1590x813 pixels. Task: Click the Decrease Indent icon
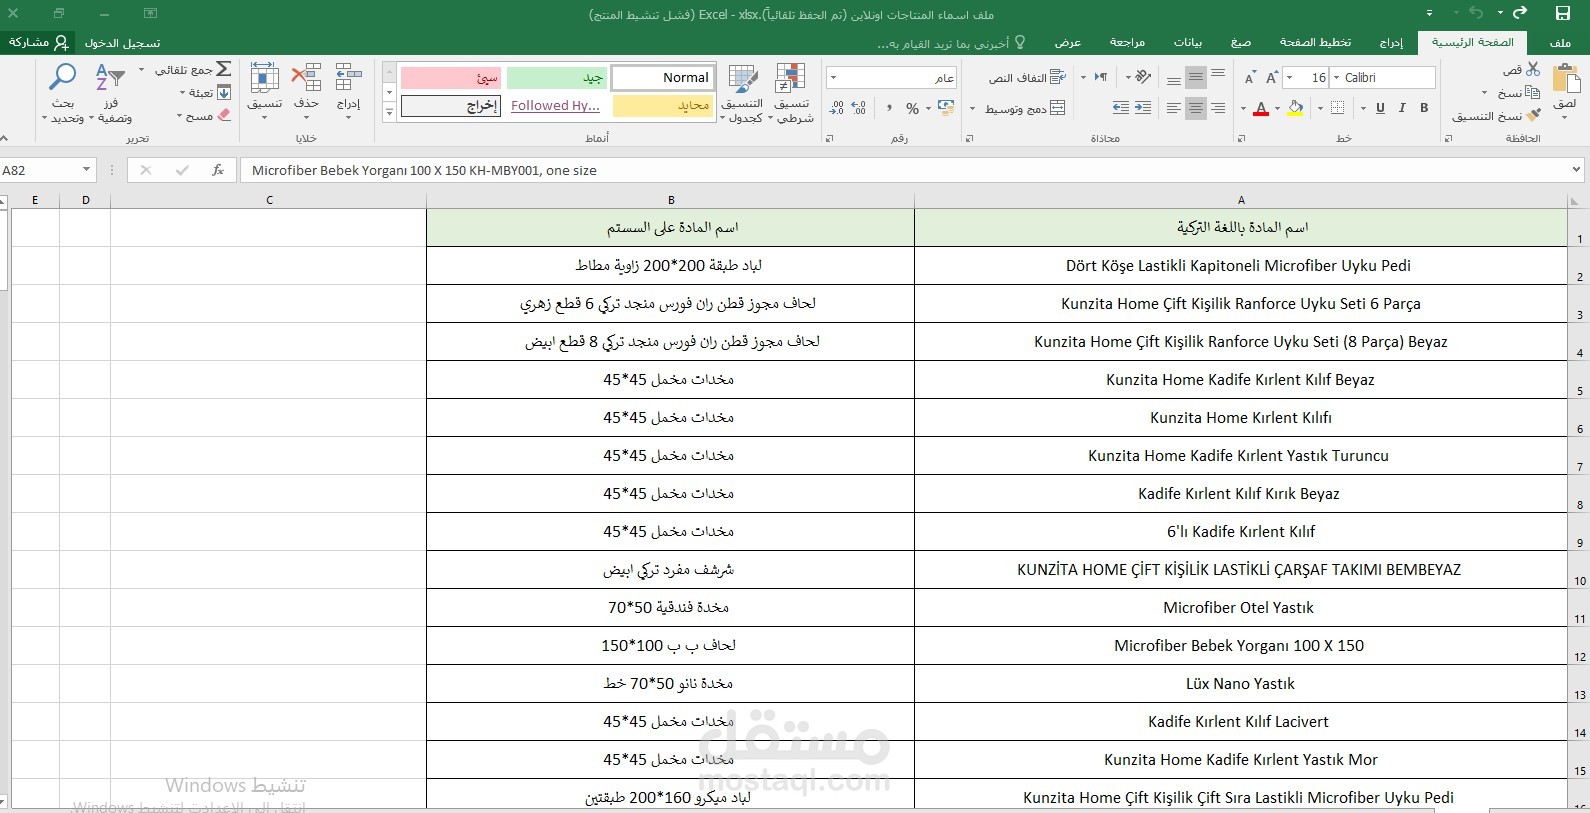tap(1143, 108)
